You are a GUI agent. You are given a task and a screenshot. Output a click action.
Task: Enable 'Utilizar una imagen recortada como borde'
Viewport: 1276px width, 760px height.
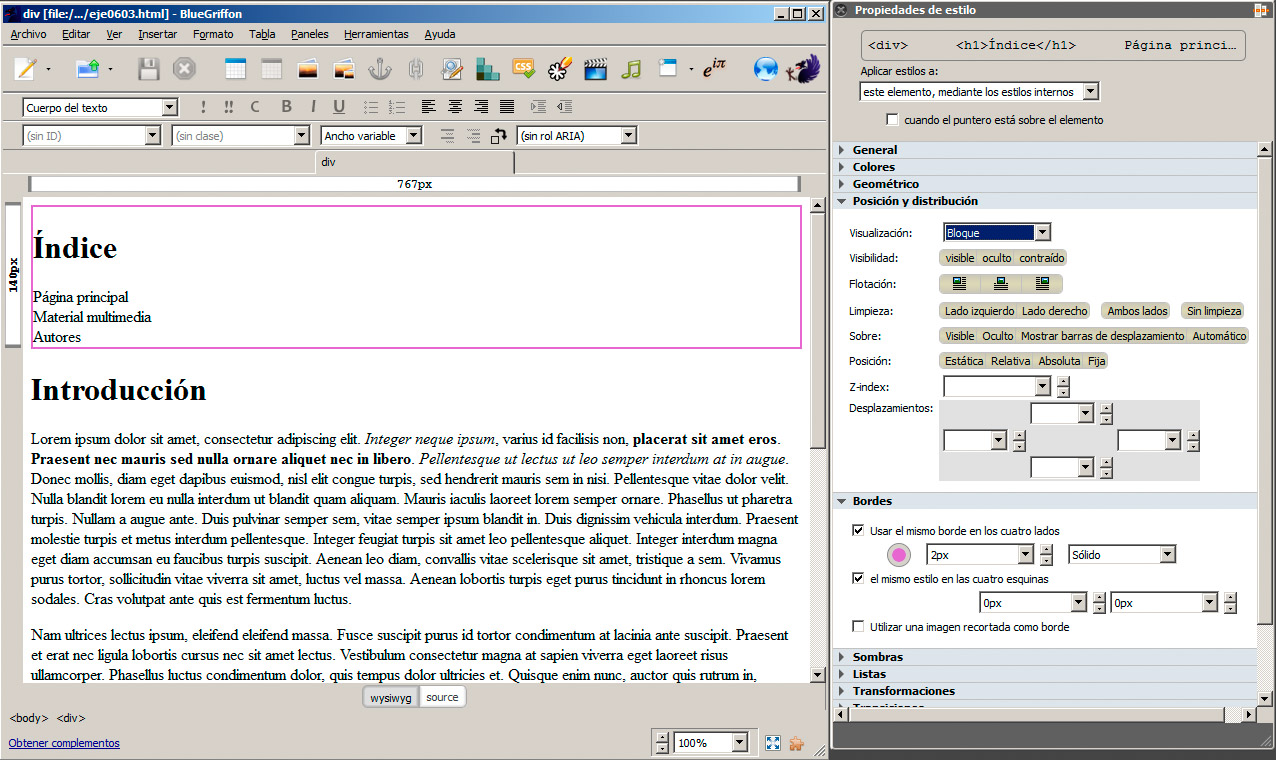(x=858, y=627)
